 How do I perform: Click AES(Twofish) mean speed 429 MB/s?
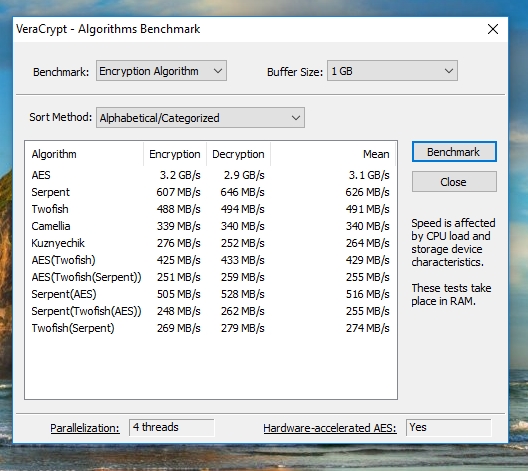[367, 260]
